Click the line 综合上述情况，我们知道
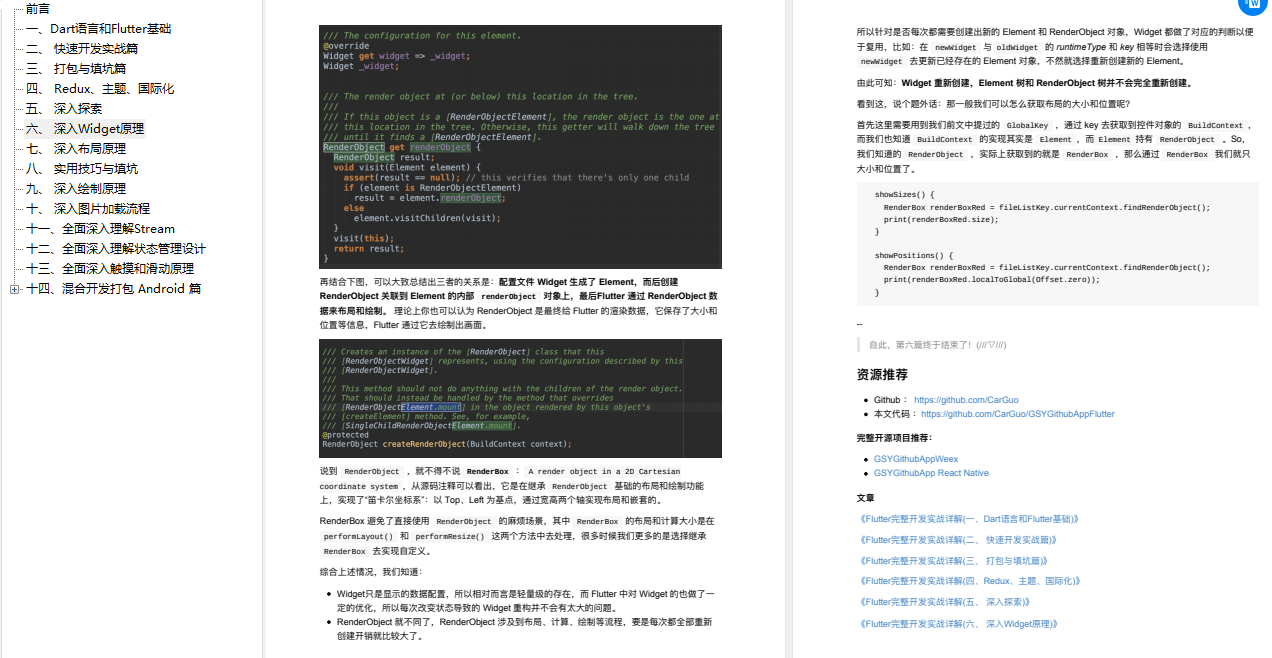 pos(371,572)
